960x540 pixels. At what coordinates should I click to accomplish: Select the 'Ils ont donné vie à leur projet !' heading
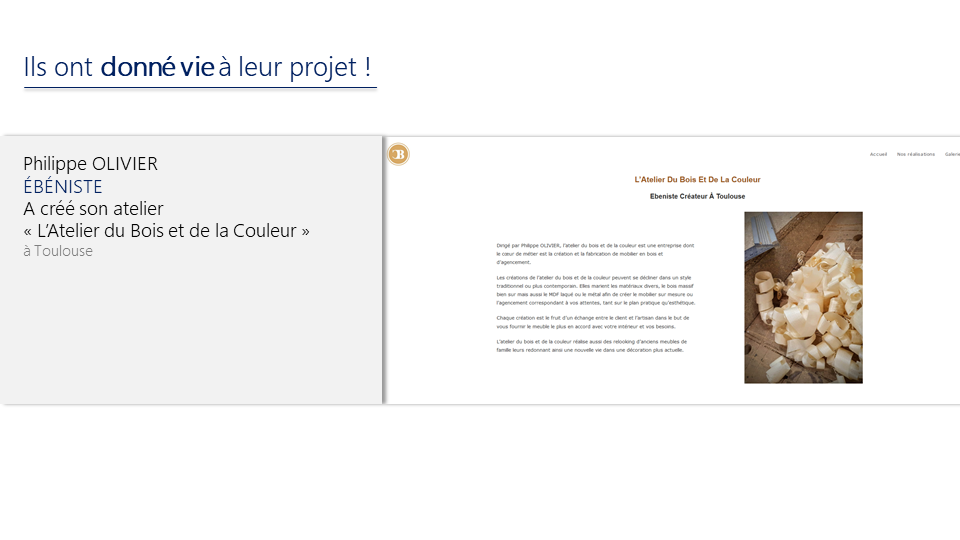point(197,67)
